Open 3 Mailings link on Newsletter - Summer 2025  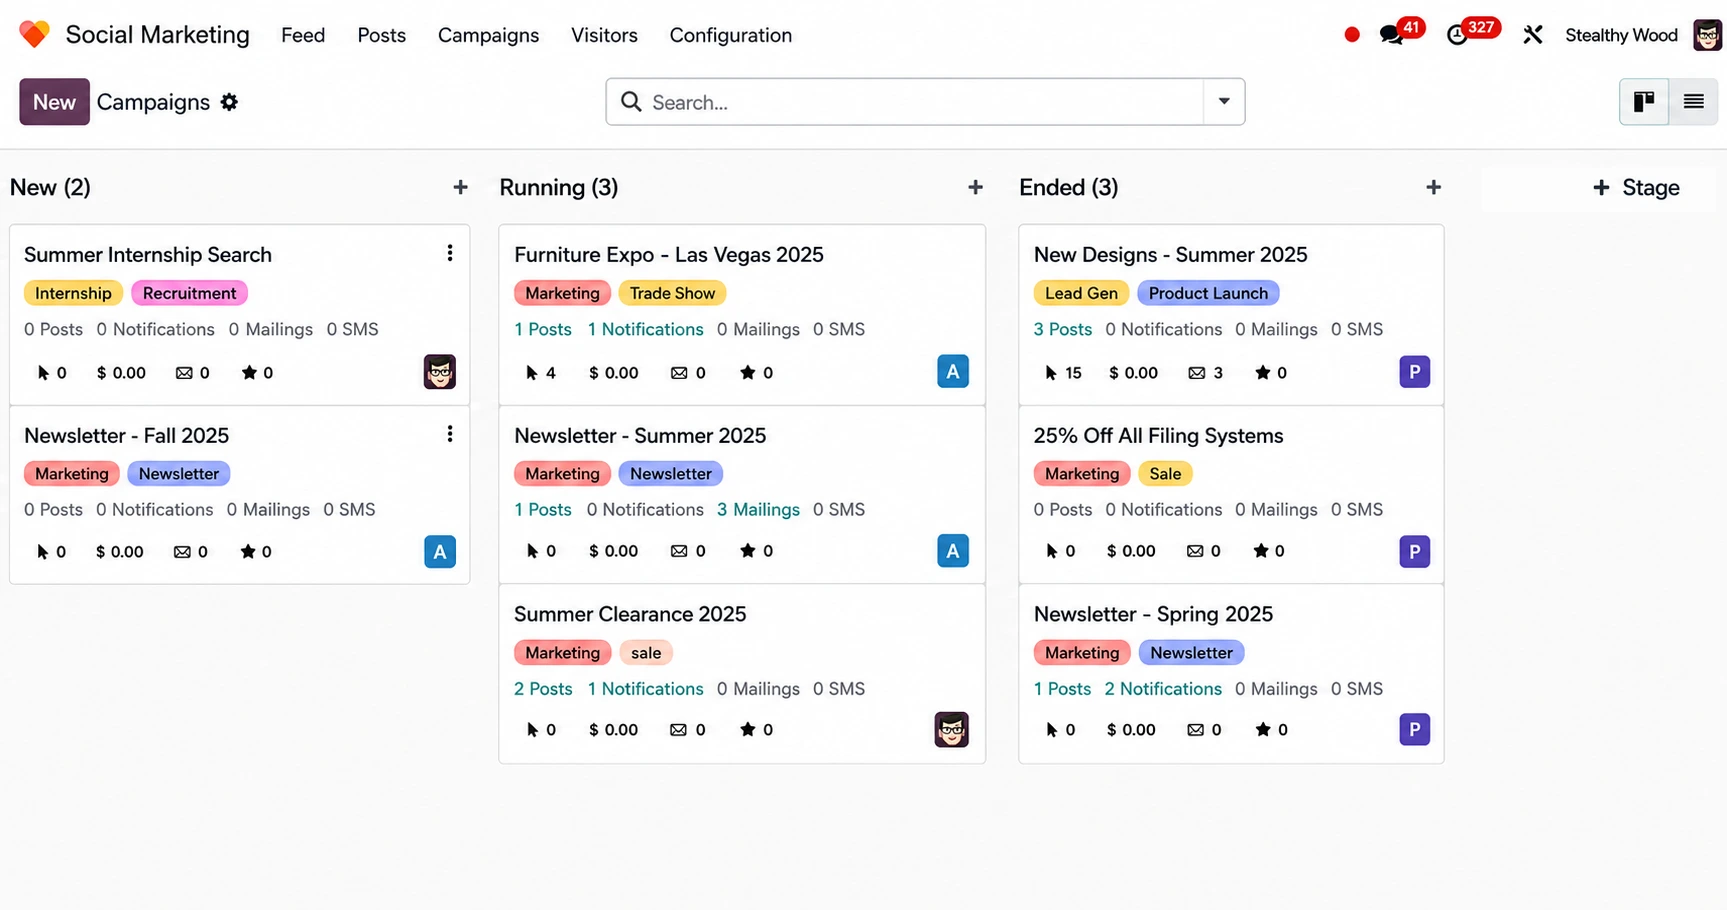coord(758,509)
